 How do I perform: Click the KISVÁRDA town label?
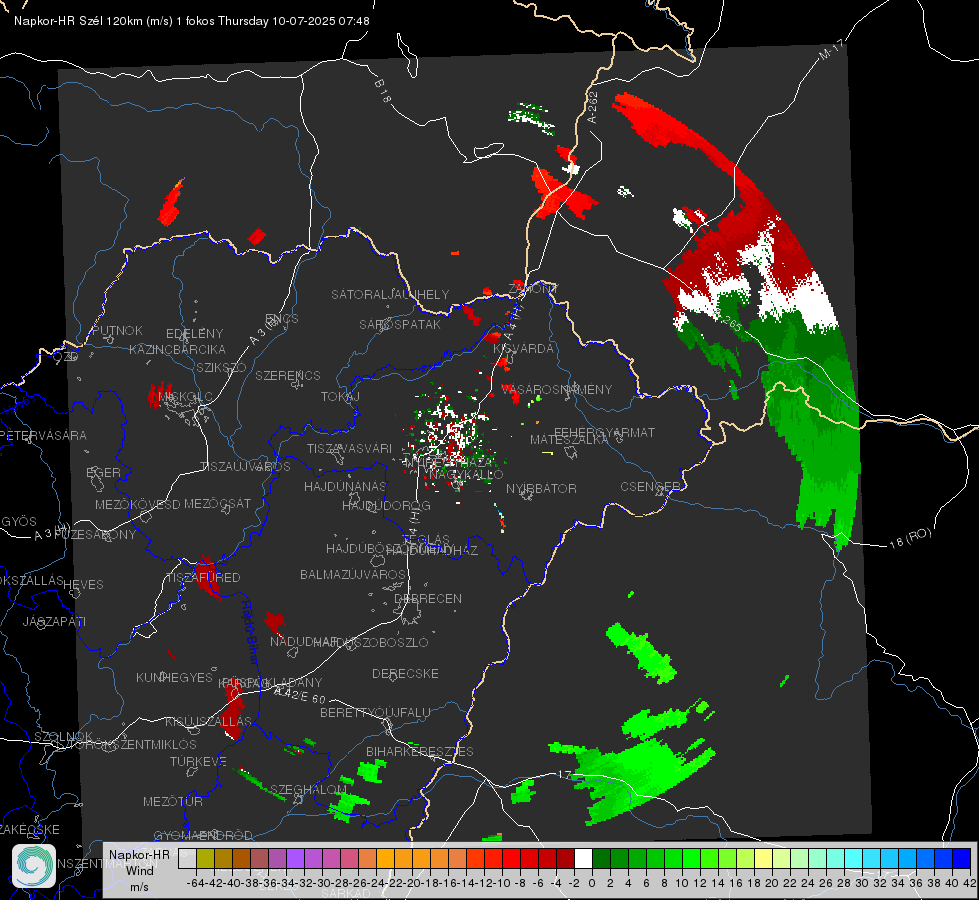[523, 349]
